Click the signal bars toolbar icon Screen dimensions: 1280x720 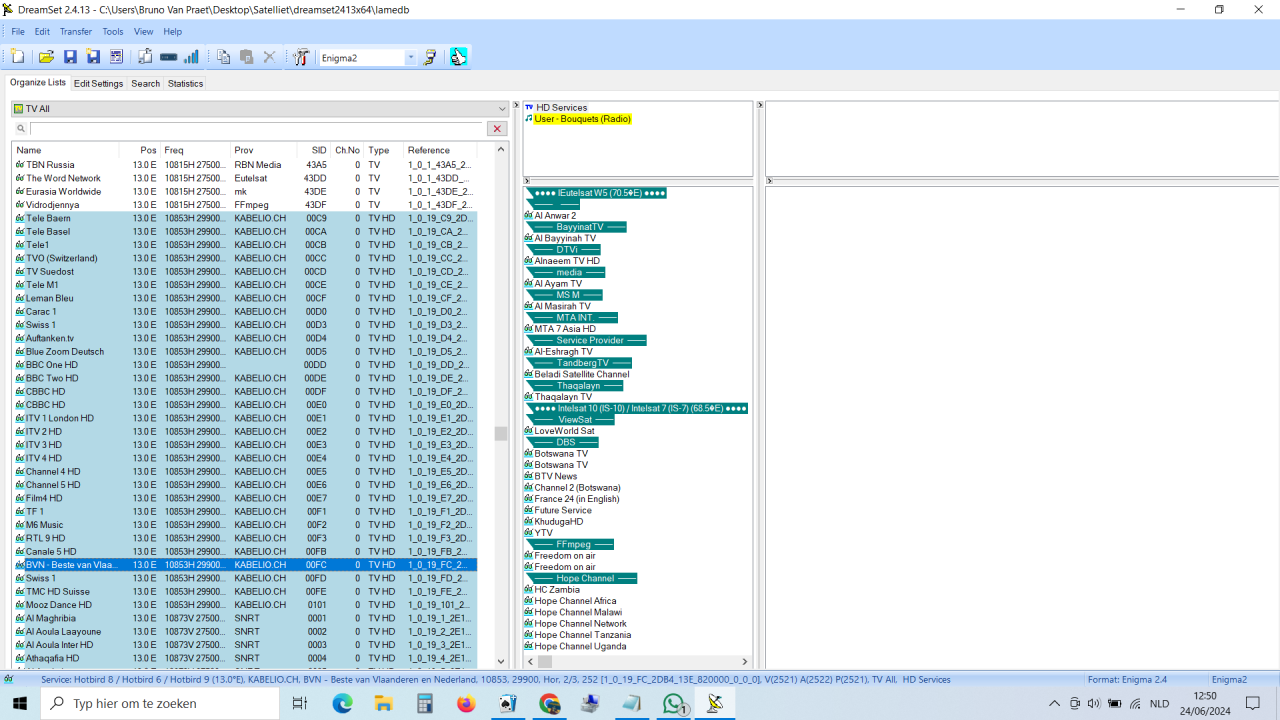click(191, 57)
